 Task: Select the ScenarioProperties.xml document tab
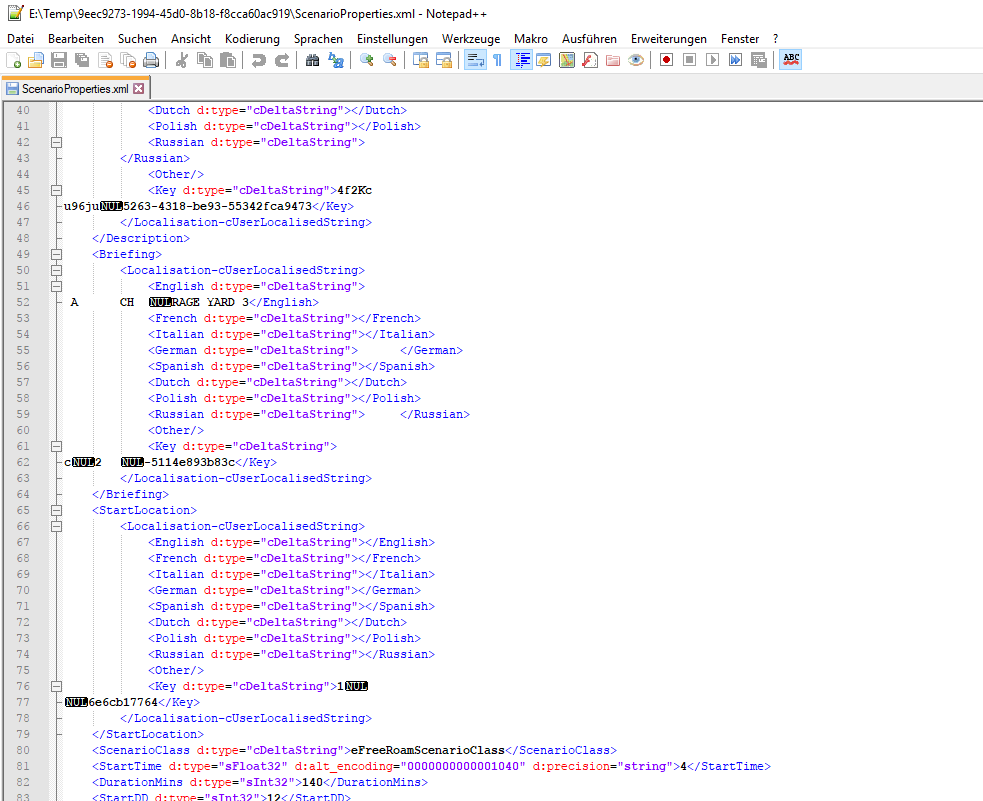pyautogui.click(x=74, y=88)
